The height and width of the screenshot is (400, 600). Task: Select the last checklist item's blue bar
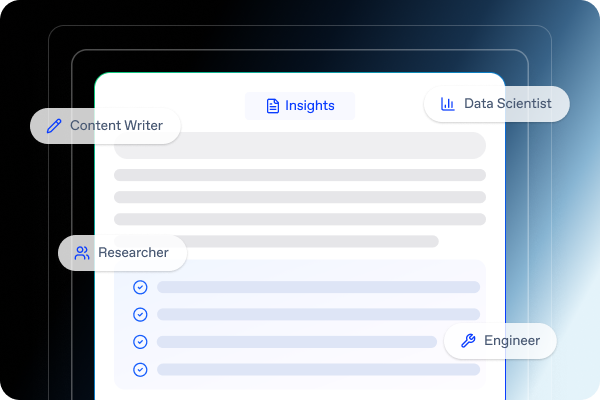tap(318, 369)
